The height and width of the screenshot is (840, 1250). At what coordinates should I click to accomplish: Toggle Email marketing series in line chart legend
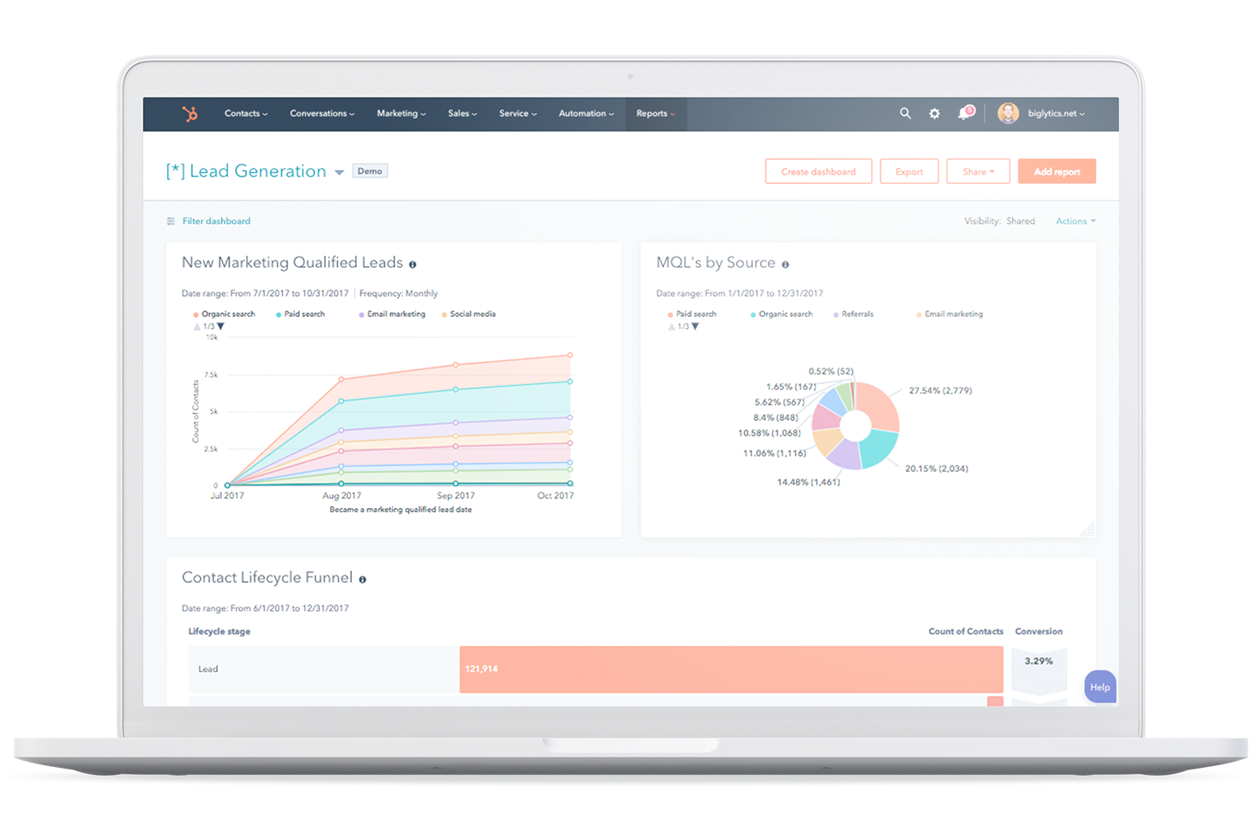392,314
